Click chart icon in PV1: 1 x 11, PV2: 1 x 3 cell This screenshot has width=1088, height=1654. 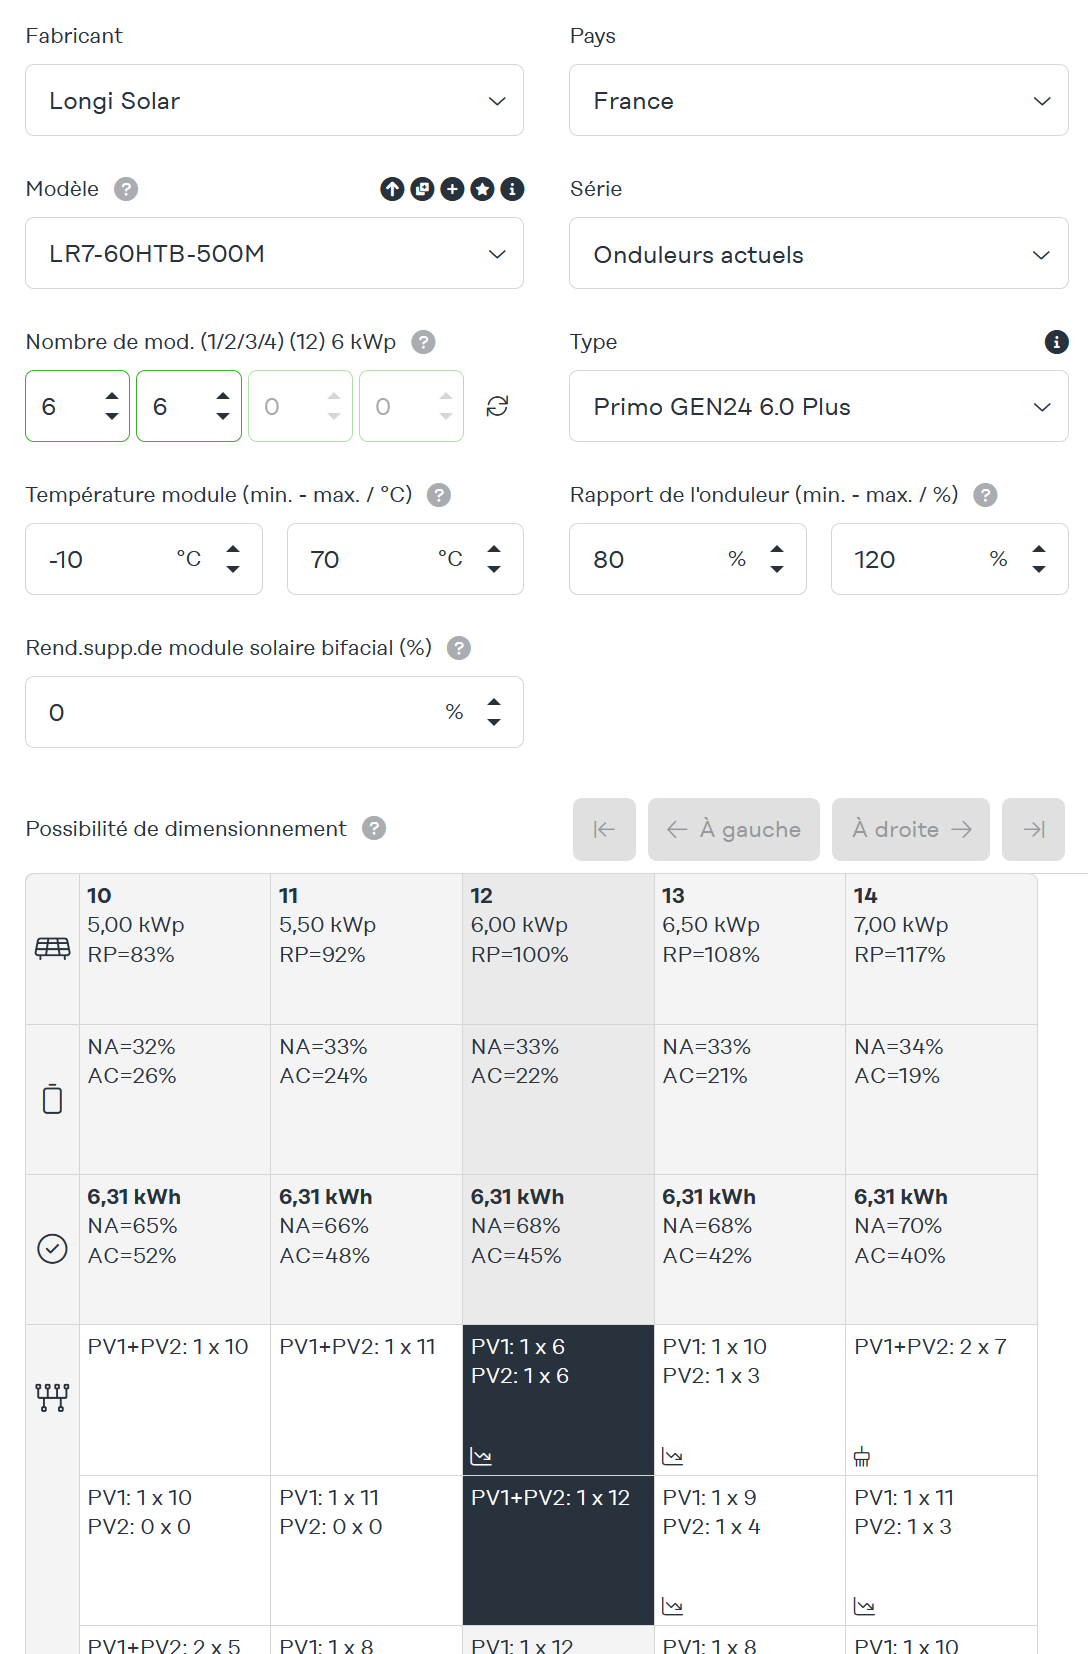point(865,1606)
